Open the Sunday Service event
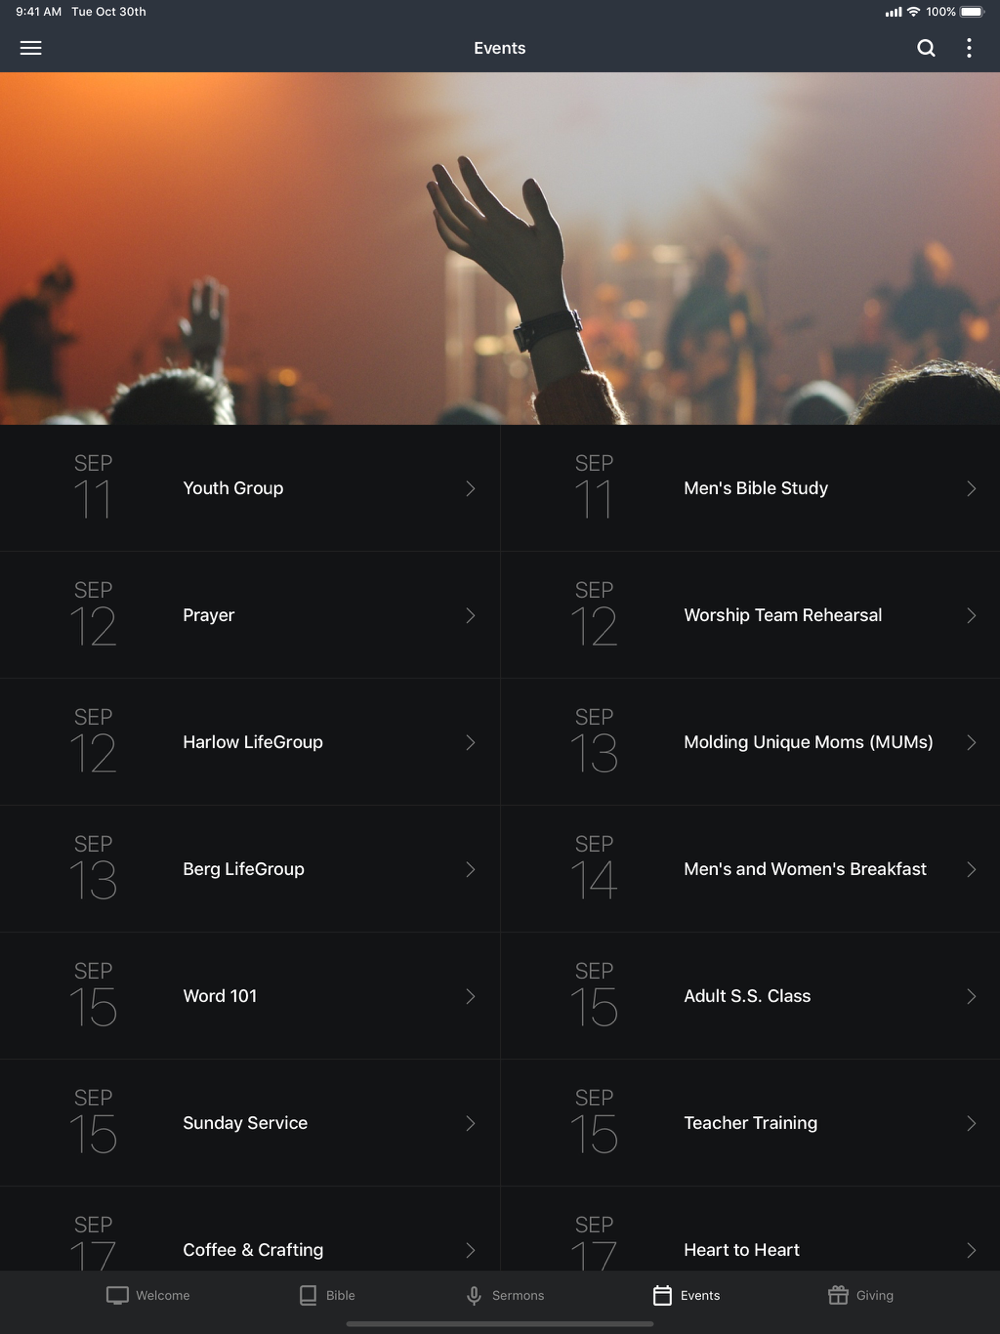This screenshot has width=1000, height=1334. [x=250, y=1123]
